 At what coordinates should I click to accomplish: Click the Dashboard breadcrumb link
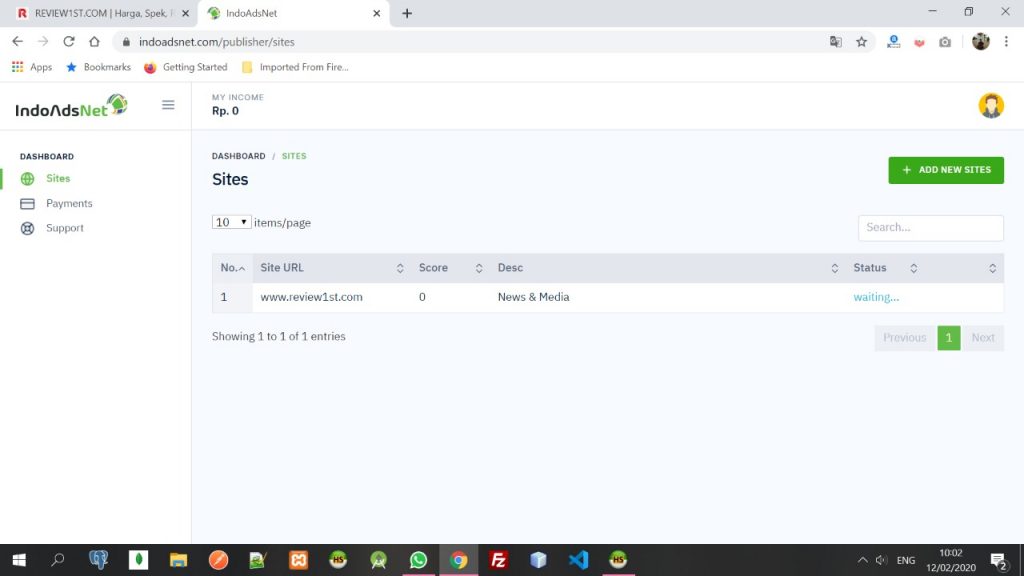click(x=238, y=156)
